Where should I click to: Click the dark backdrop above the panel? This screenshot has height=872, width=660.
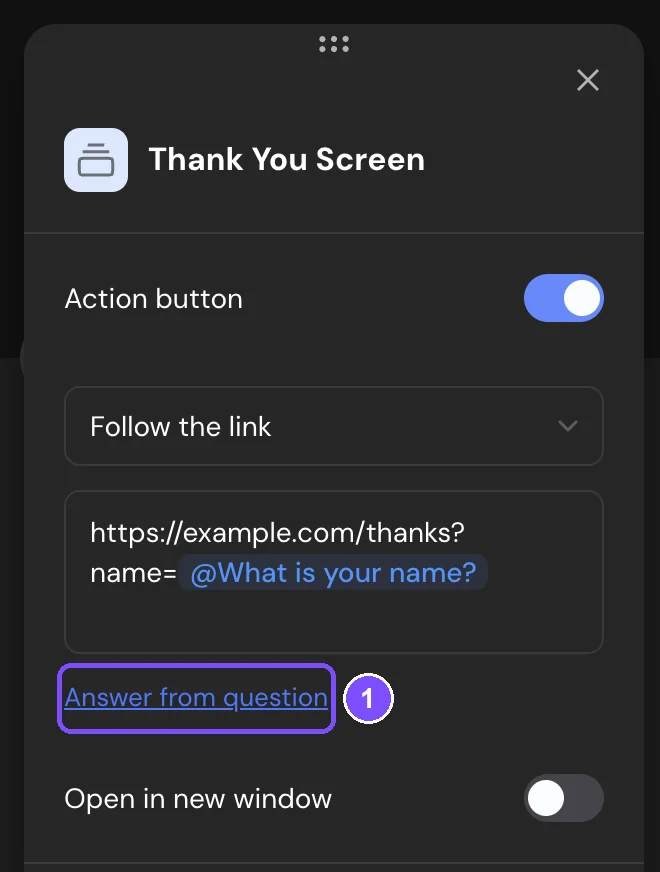pos(334,11)
